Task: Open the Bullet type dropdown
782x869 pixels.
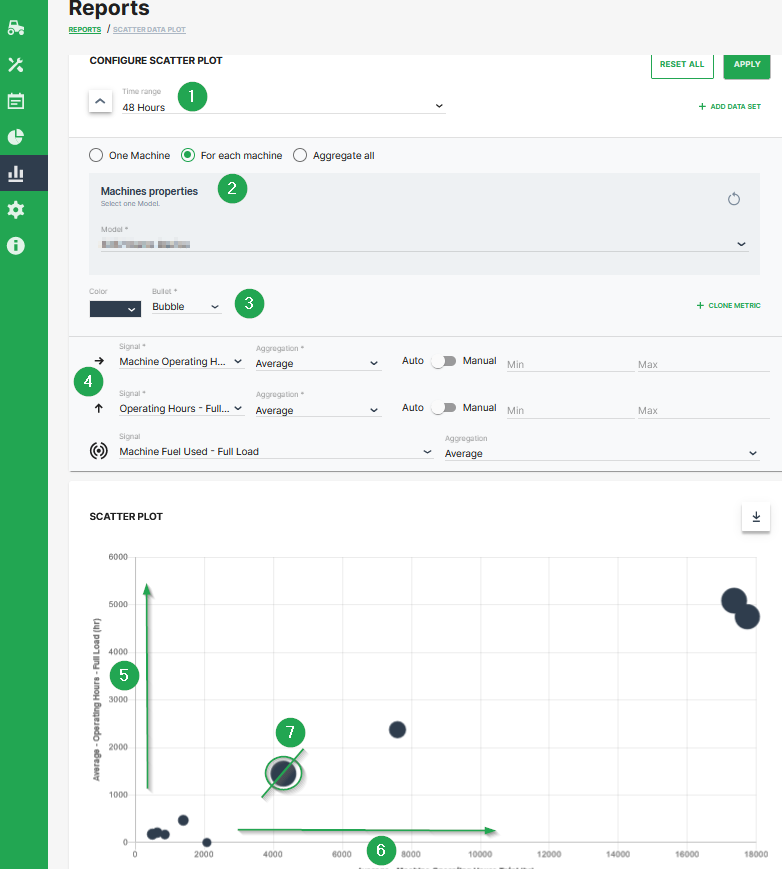Action: pyautogui.click(x=186, y=307)
